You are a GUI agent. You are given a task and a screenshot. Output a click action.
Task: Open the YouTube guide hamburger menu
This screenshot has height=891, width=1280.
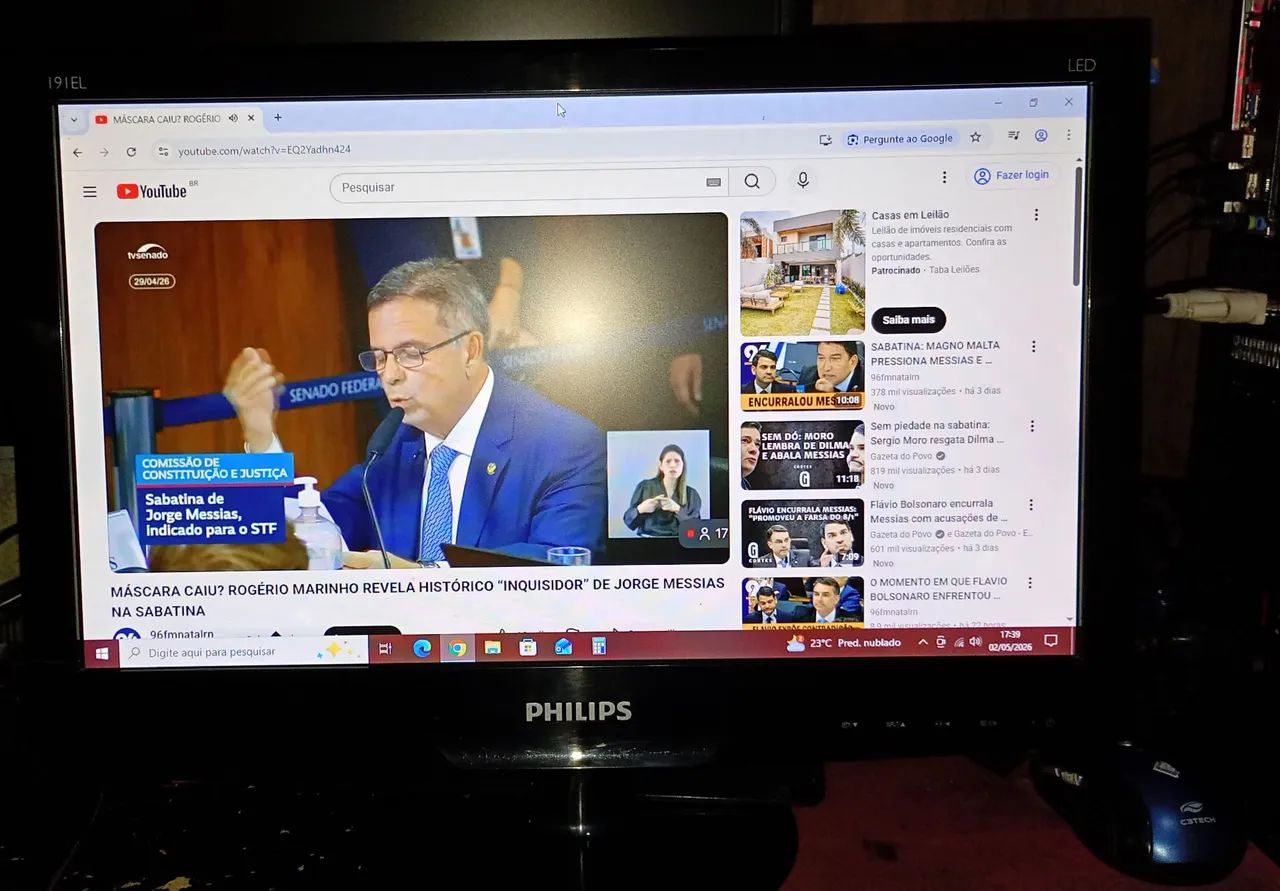pyautogui.click(x=90, y=191)
